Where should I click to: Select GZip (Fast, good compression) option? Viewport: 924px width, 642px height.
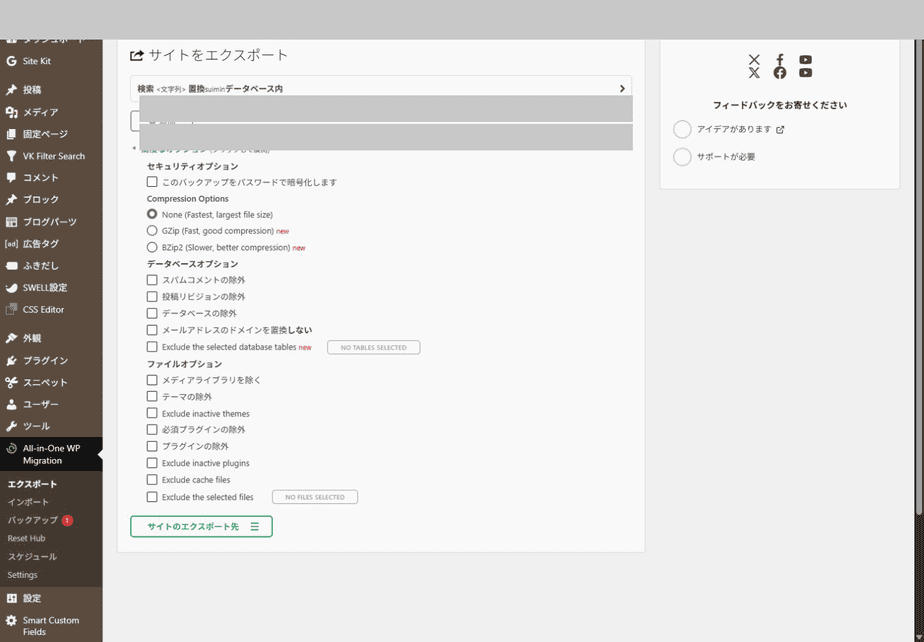coord(152,231)
